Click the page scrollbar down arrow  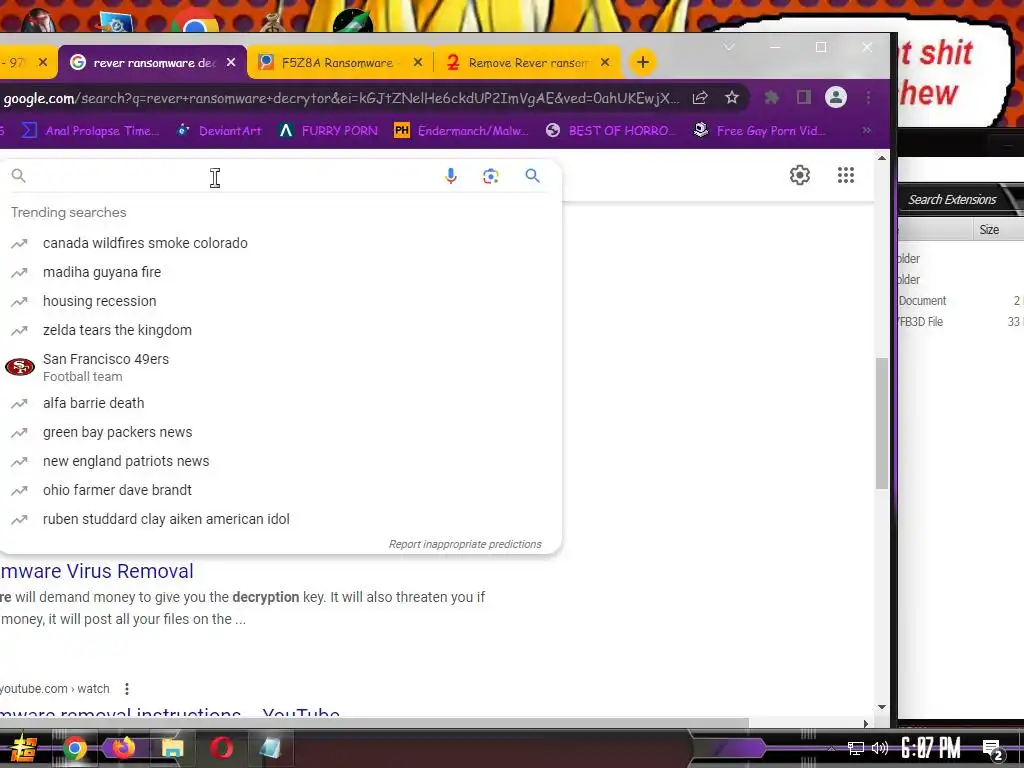[882, 707]
